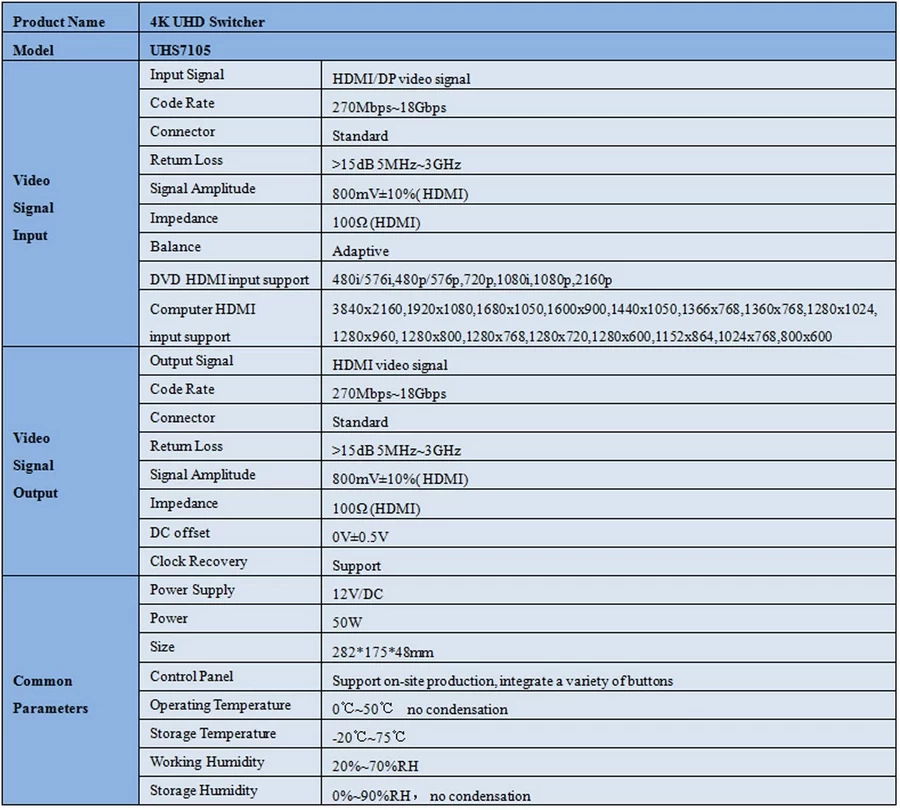This screenshot has width=900, height=810.
Task: Click the '0V±0.5V' value
Action: pyautogui.click(x=360, y=537)
